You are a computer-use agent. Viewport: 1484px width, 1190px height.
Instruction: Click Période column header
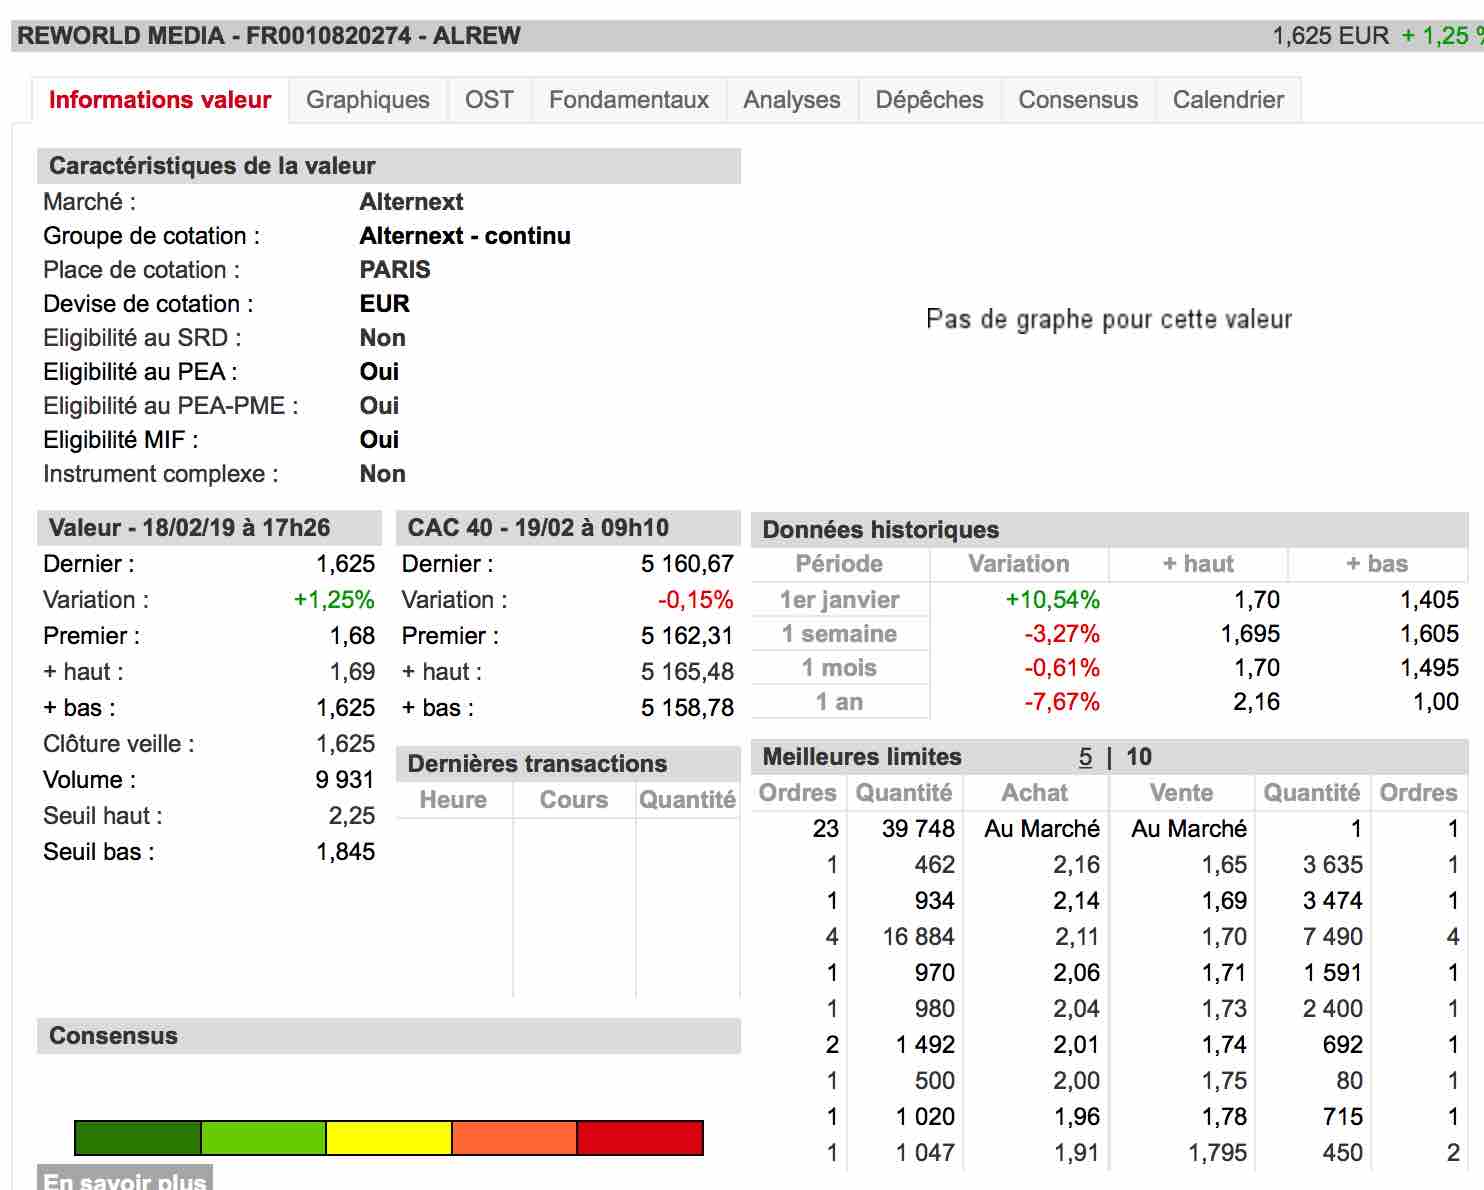point(839,564)
